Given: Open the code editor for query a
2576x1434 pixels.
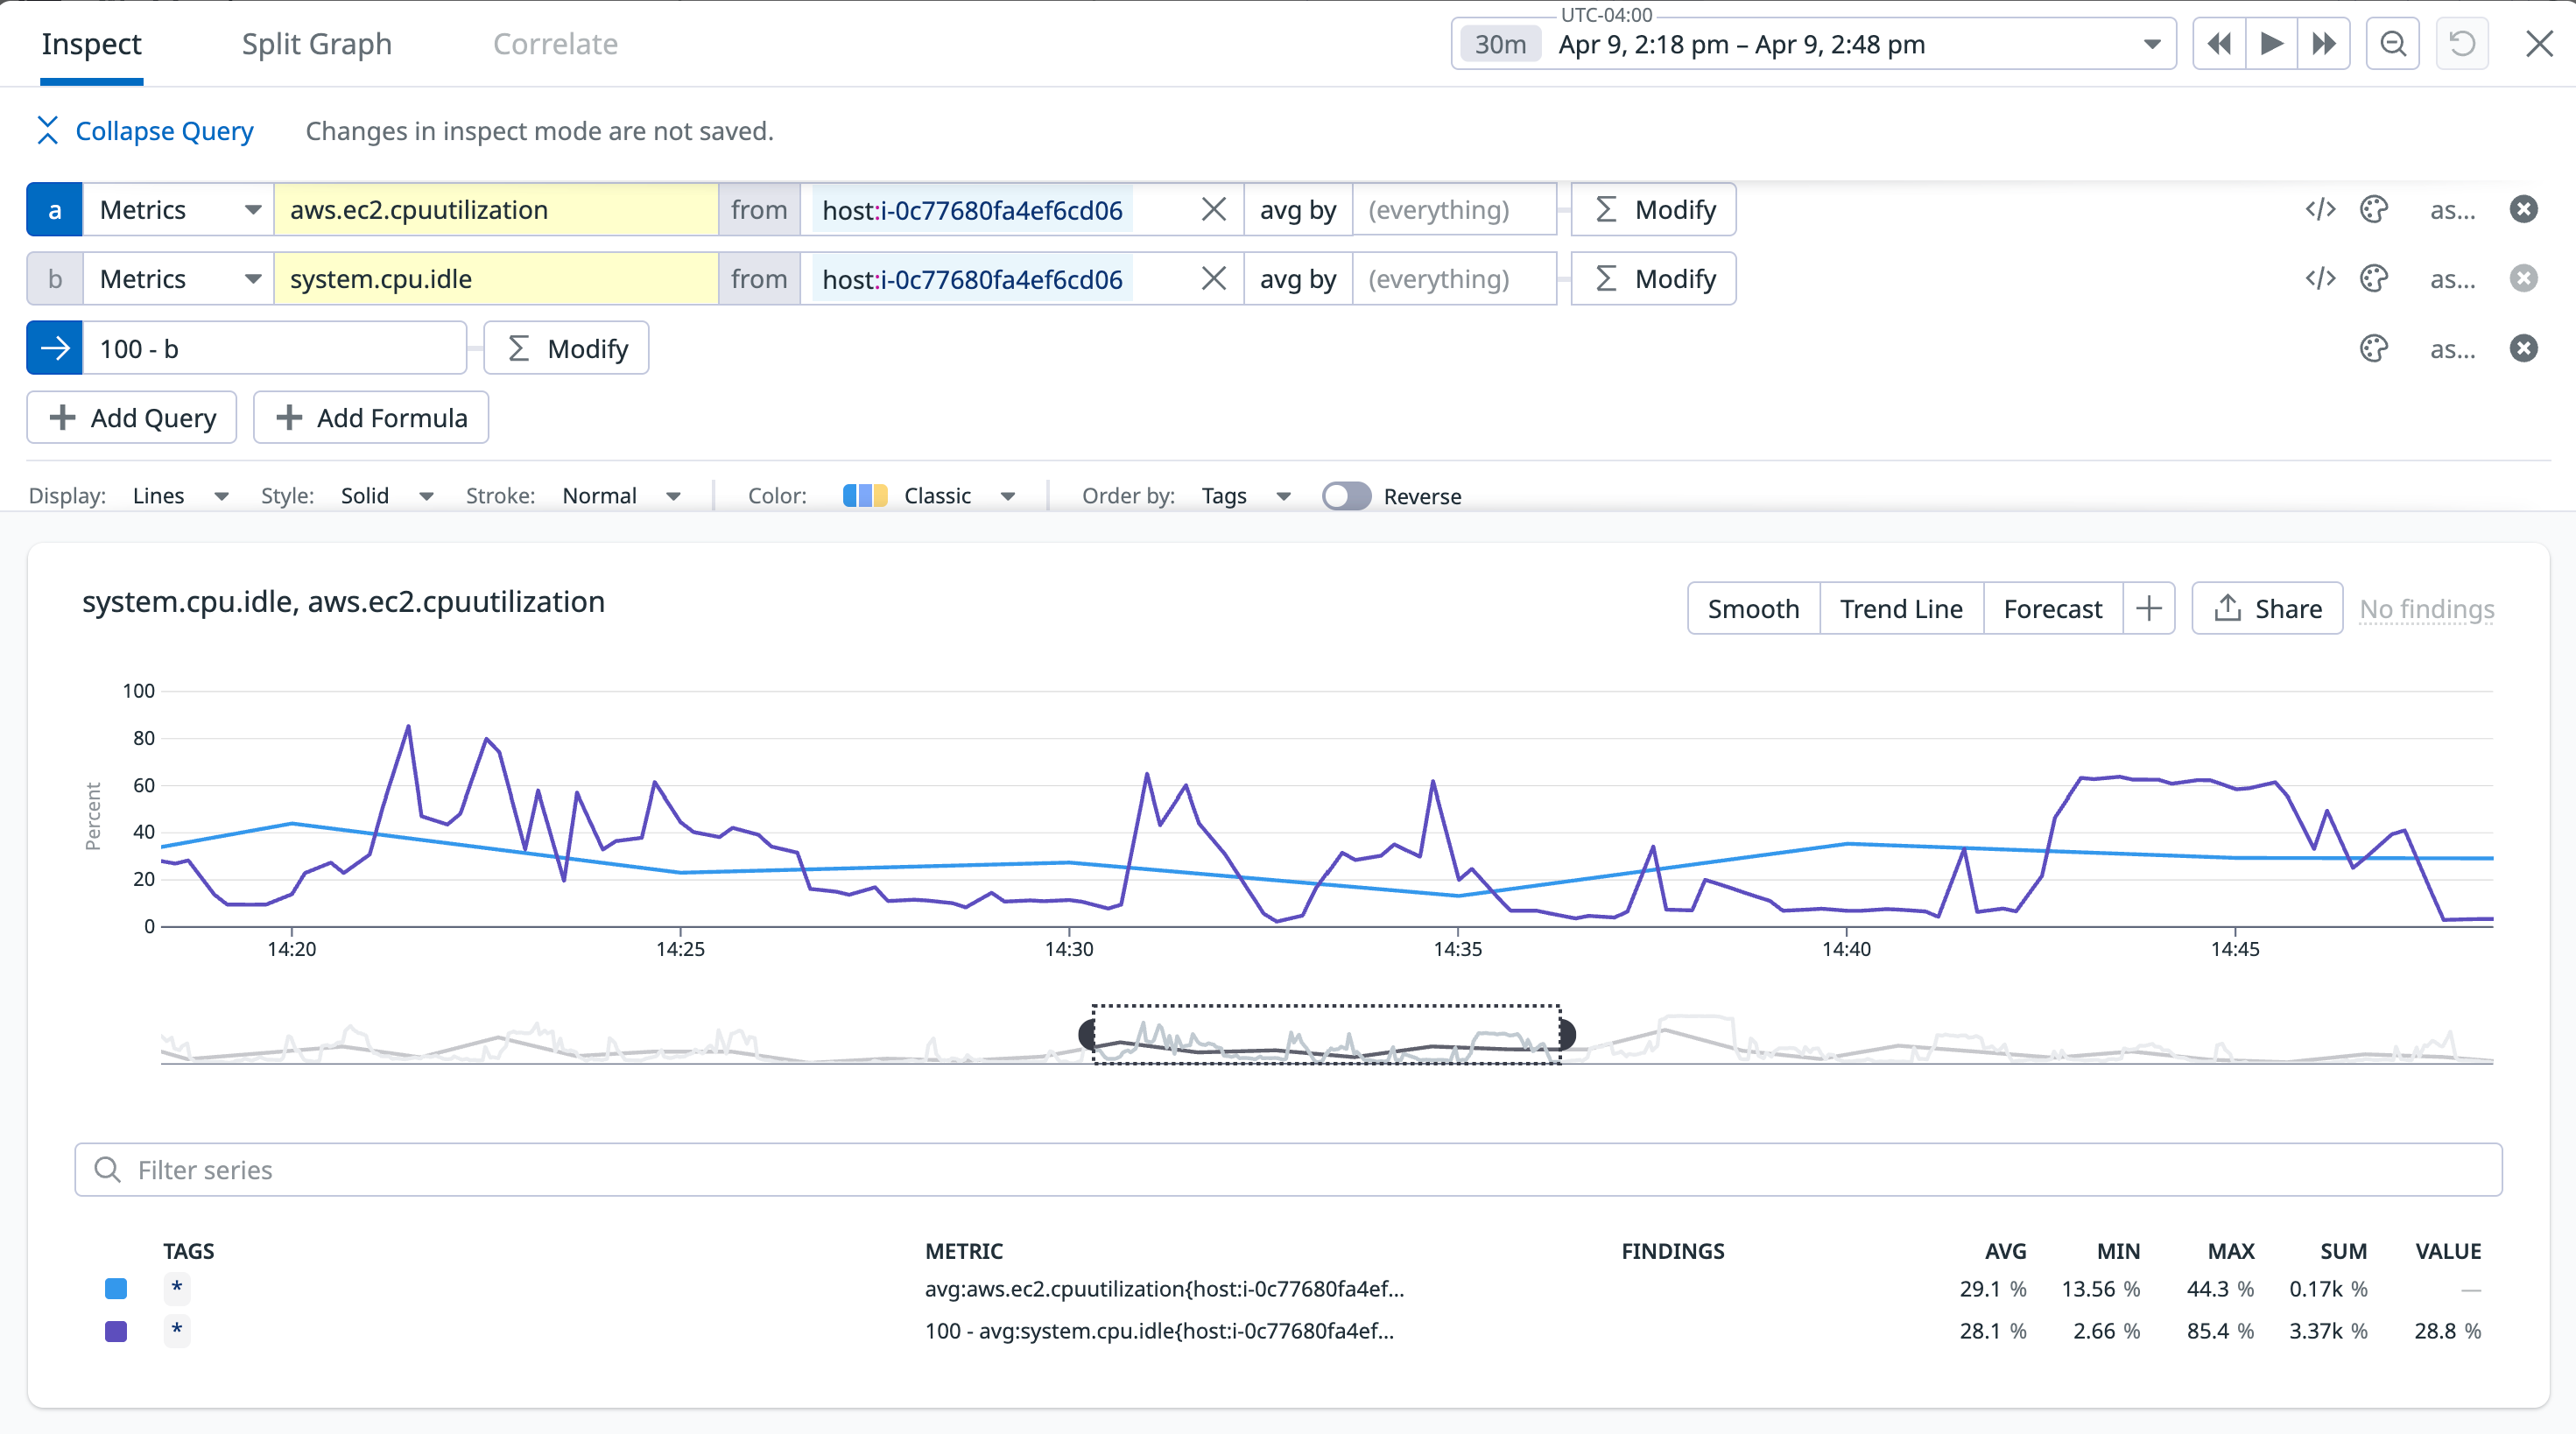Looking at the screenshot, I should point(2321,209).
